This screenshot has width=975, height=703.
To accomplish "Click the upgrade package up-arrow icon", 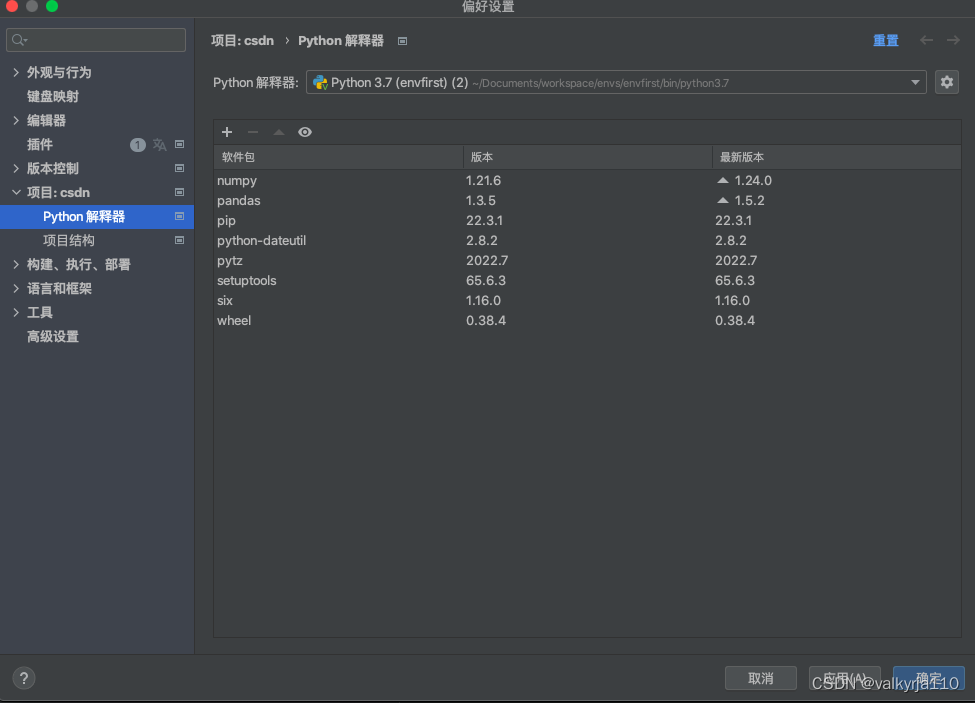I will coord(279,132).
